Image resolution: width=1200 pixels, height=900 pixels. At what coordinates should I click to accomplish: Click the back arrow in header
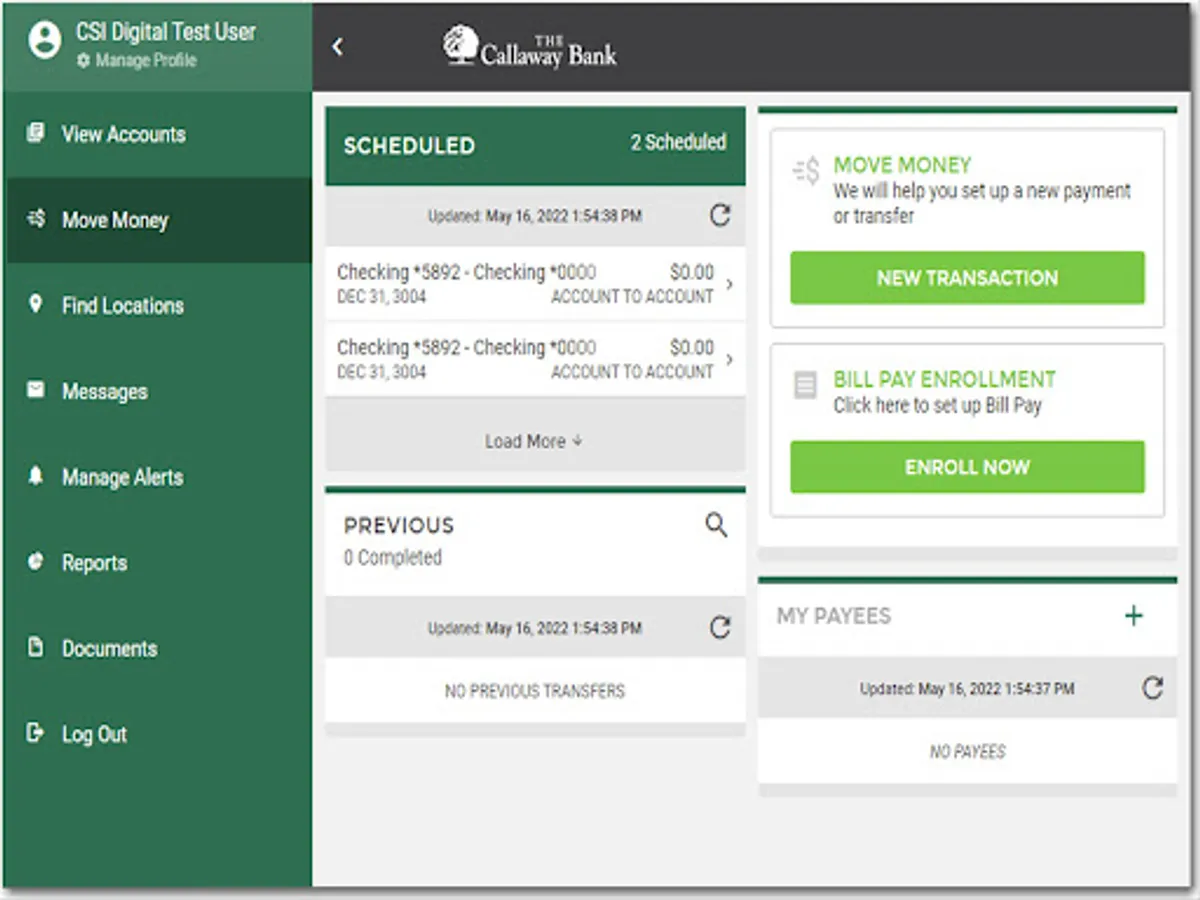point(338,47)
